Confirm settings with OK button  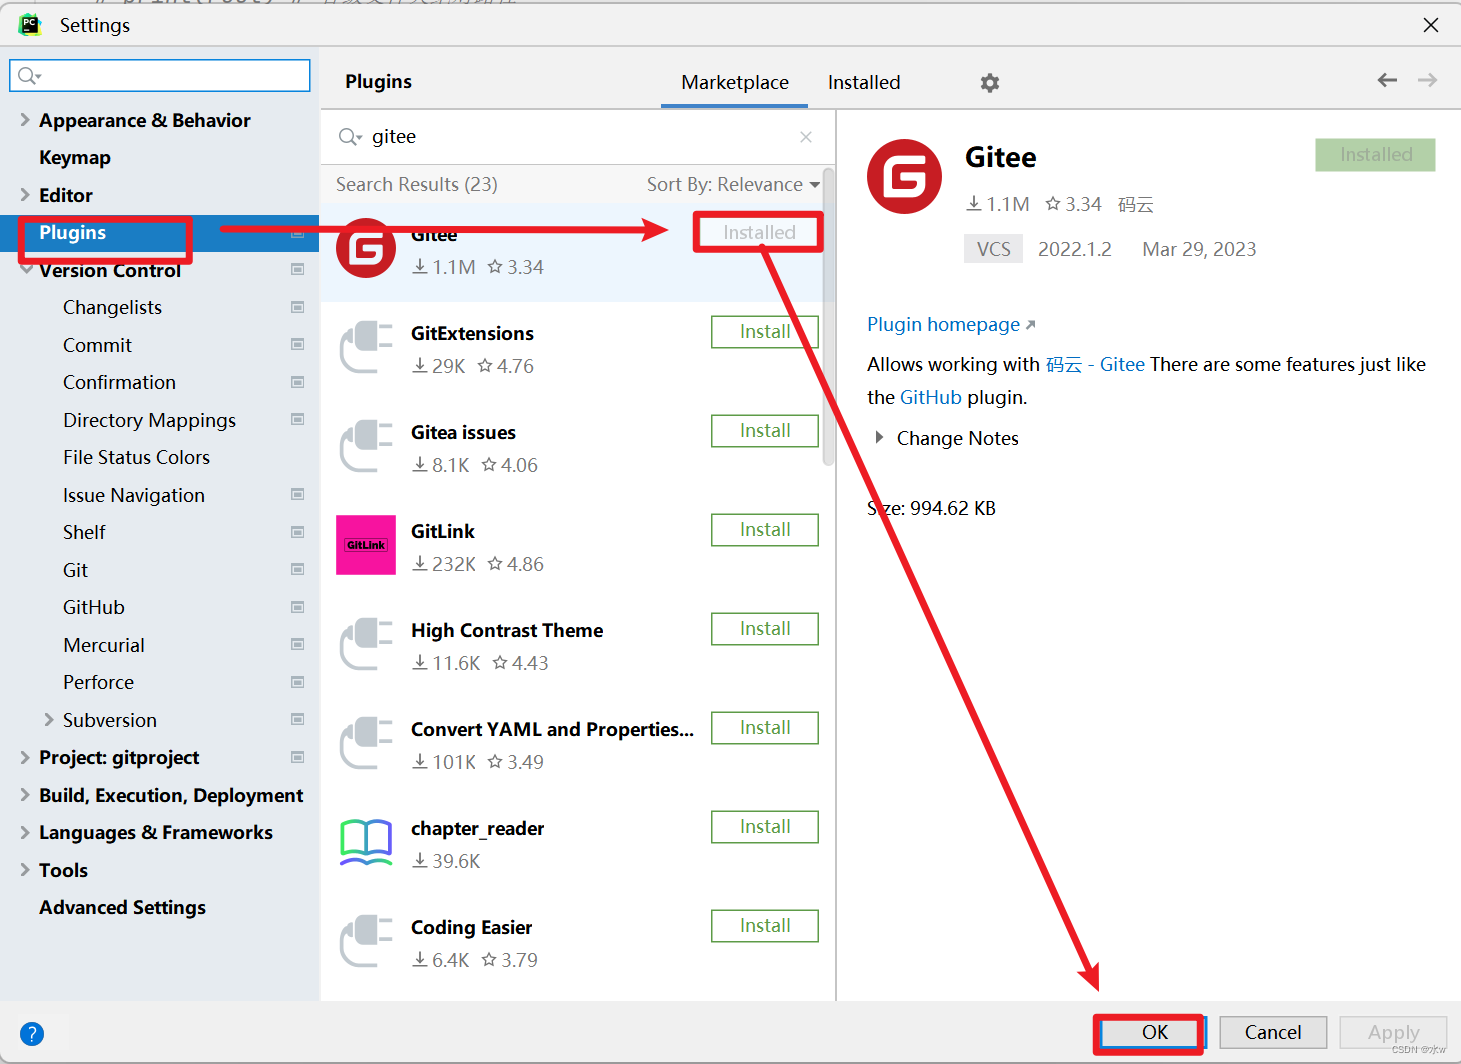click(1154, 1032)
